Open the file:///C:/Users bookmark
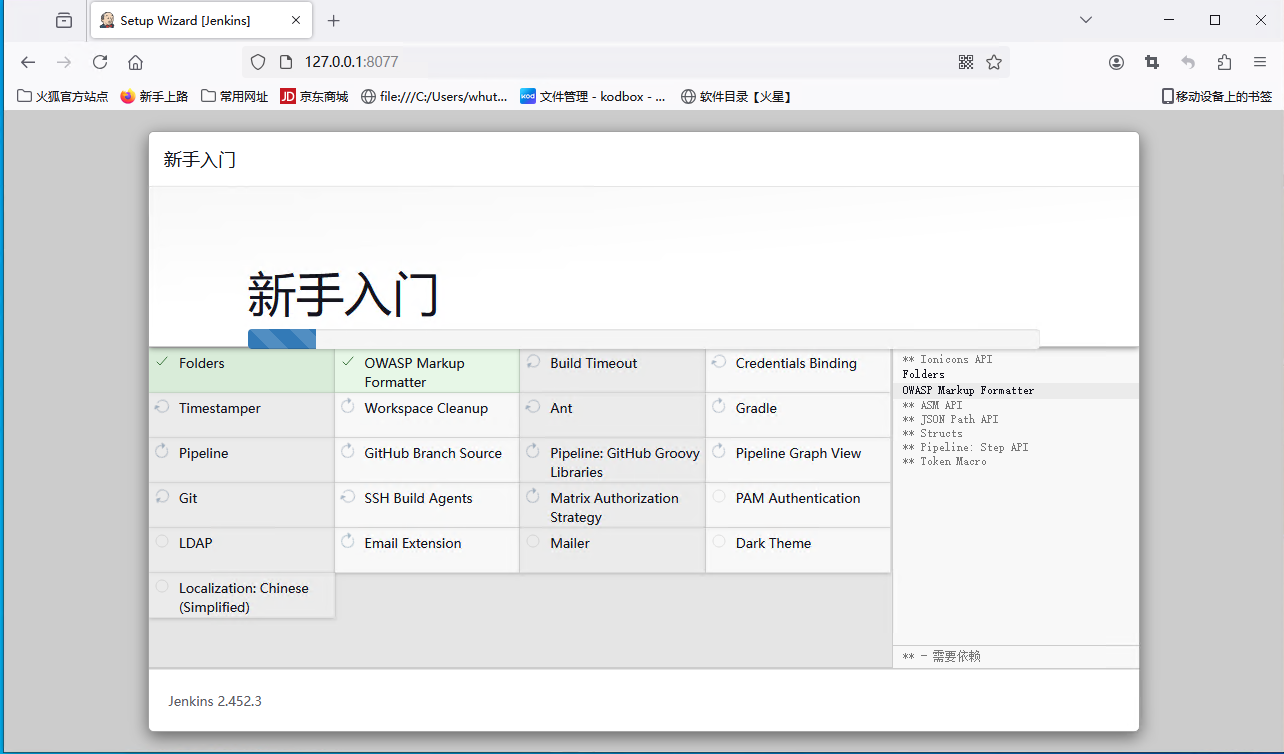The width and height of the screenshot is (1284, 754). coord(434,97)
